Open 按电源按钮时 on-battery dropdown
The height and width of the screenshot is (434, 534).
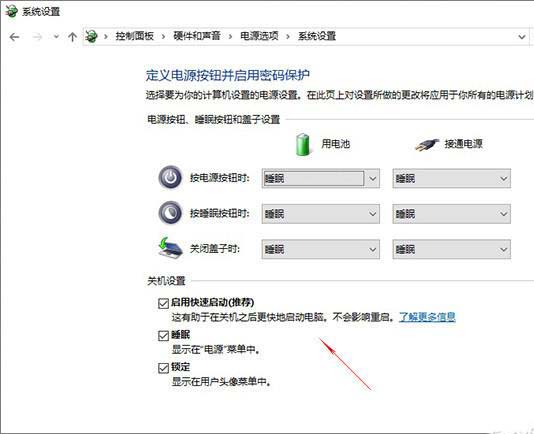coord(320,178)
